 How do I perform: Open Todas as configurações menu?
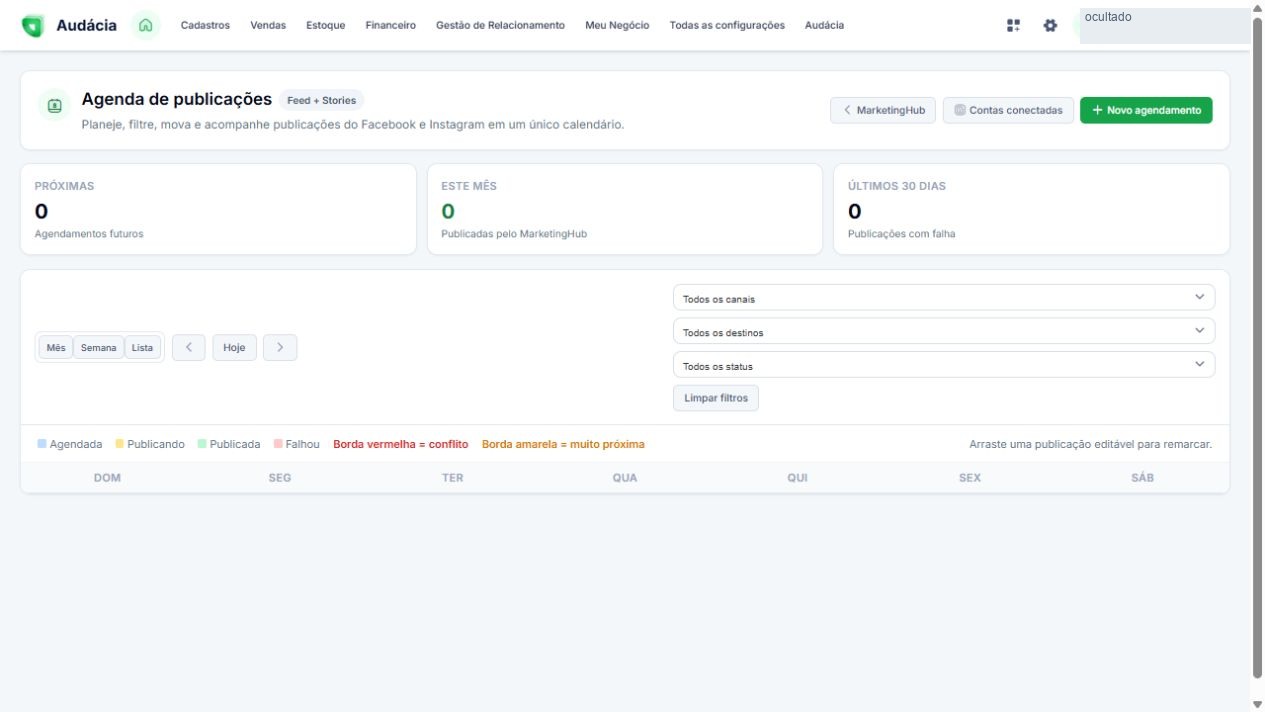pos(727,26)
